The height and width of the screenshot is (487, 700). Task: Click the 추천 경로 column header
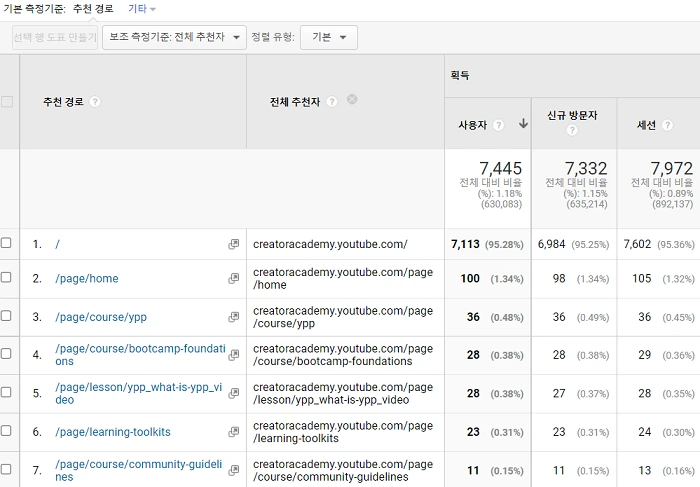(x=63, y=102)
